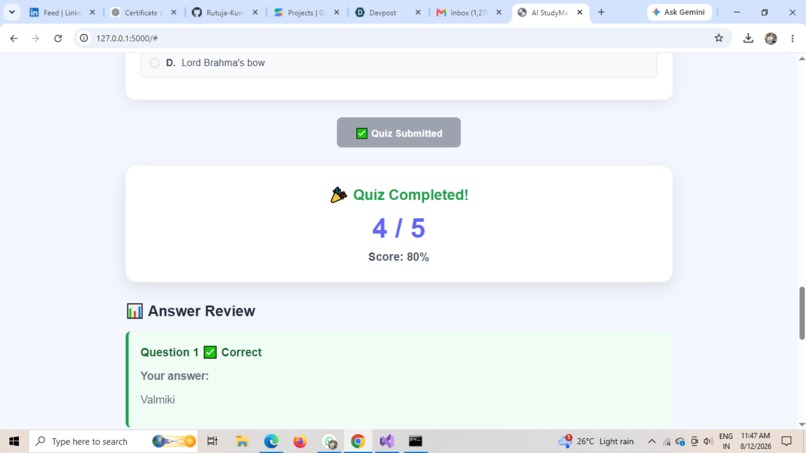Open the notification center icon

786,441
